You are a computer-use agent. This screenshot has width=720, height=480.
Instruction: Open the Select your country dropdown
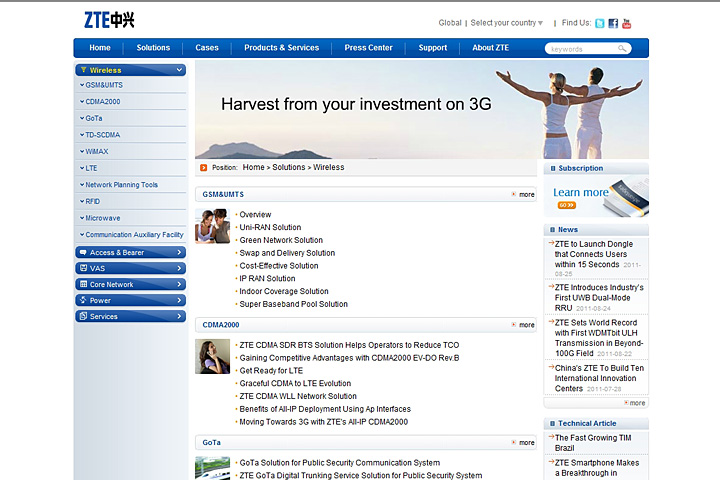click(x=507, y=23)
